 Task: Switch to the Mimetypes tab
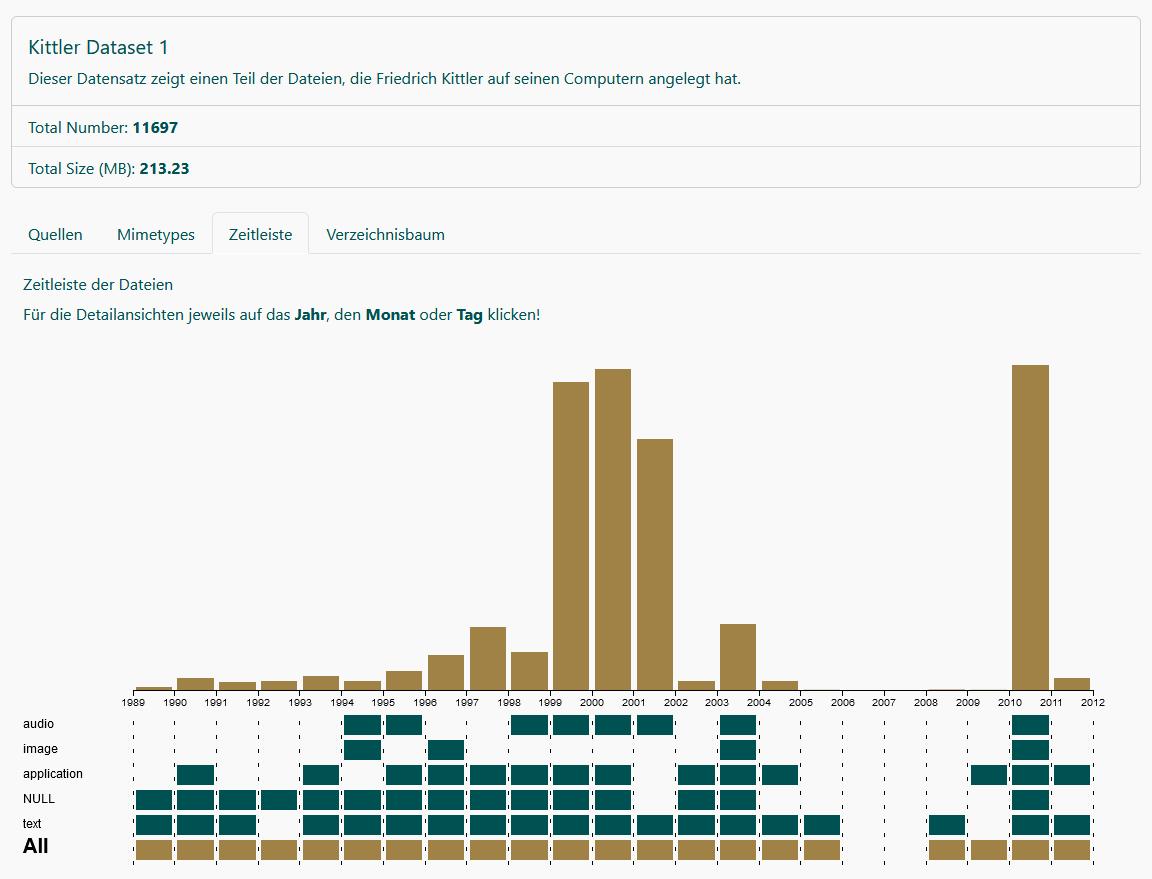[156, 234]
